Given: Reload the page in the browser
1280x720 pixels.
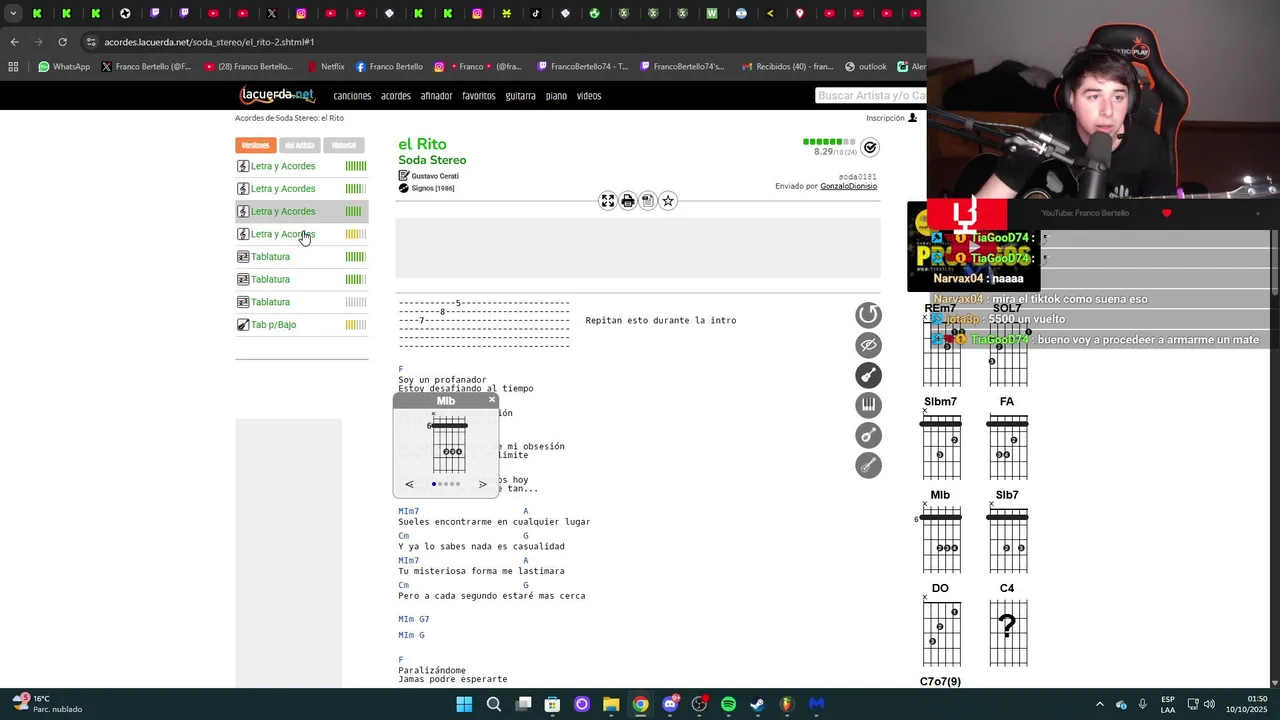Looking at the screenshot, I should tap(62, 42).
